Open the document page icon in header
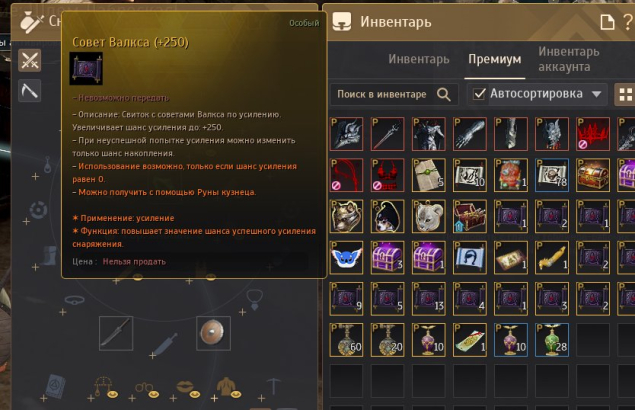 (607, 22)
